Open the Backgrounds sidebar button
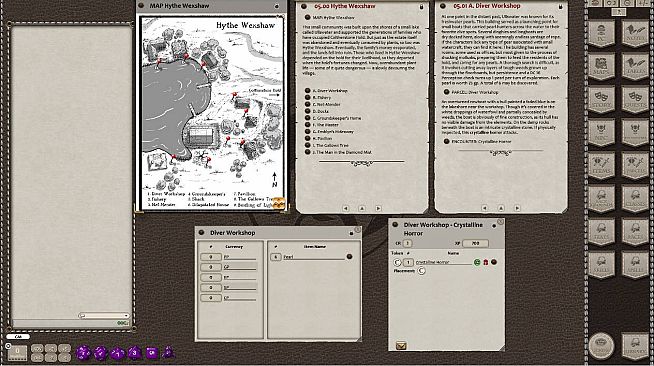654x366 pixels. pyautogui.click(x=601, y=199)
